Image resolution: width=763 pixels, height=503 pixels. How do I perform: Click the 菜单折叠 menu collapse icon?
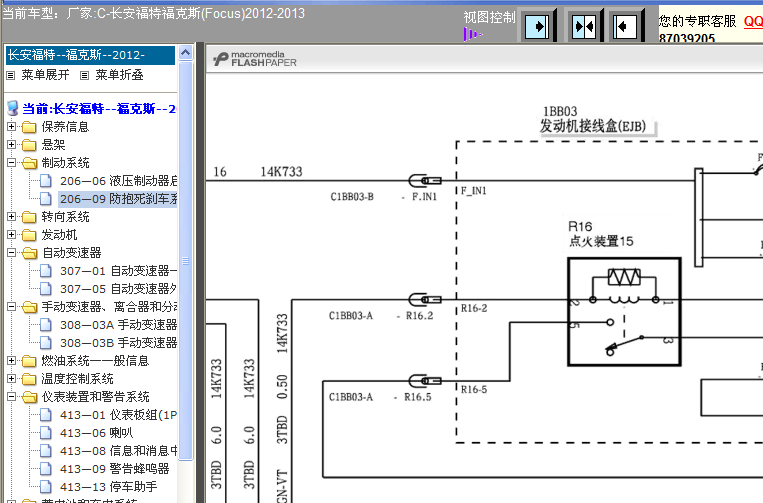click(x=84, y=75)
